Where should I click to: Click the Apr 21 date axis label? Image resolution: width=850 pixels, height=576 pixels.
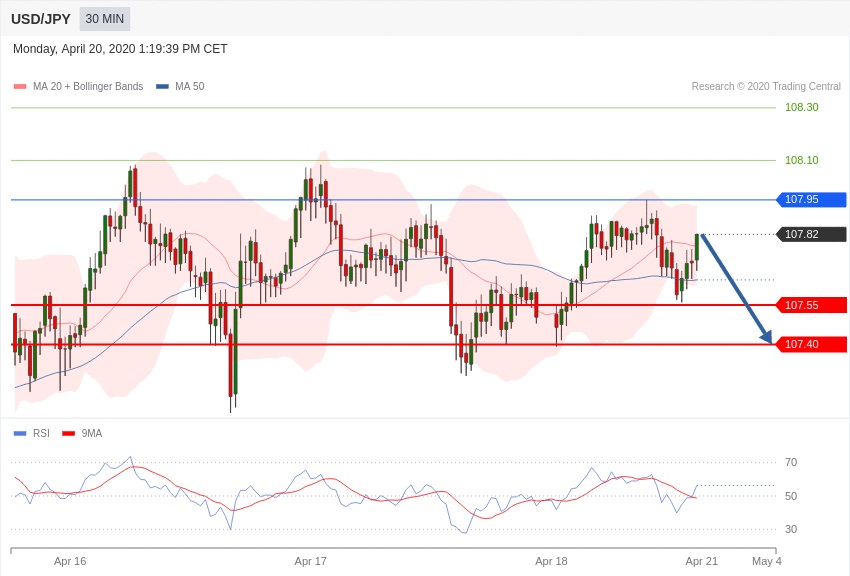pos(701,561)
